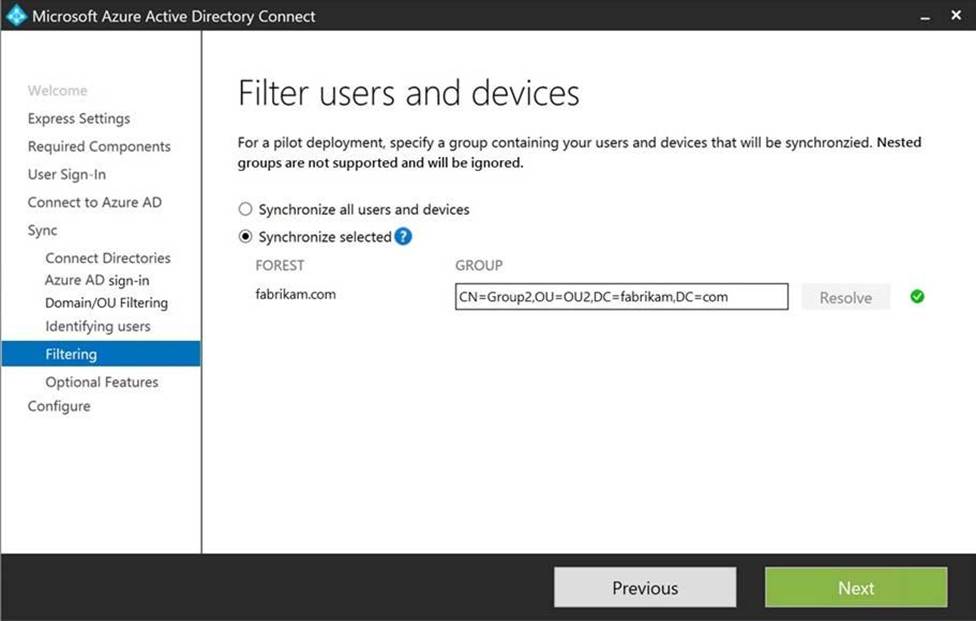The width and height of the screenshot is (976, 621).
Task: Open the Express Settings step
Action: click(79, 118)
